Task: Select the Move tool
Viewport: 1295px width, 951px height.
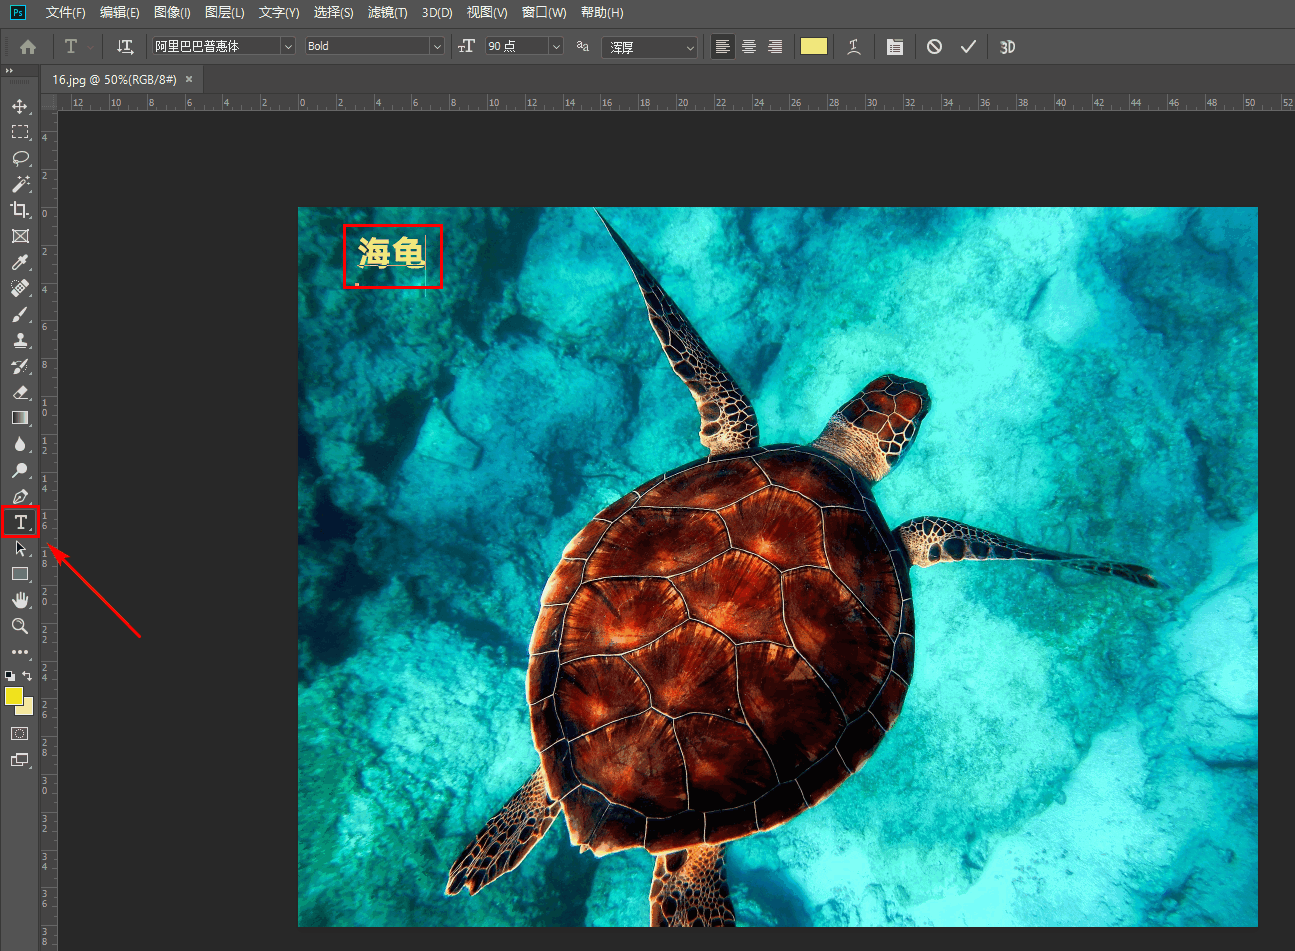Action: (20, 106)
